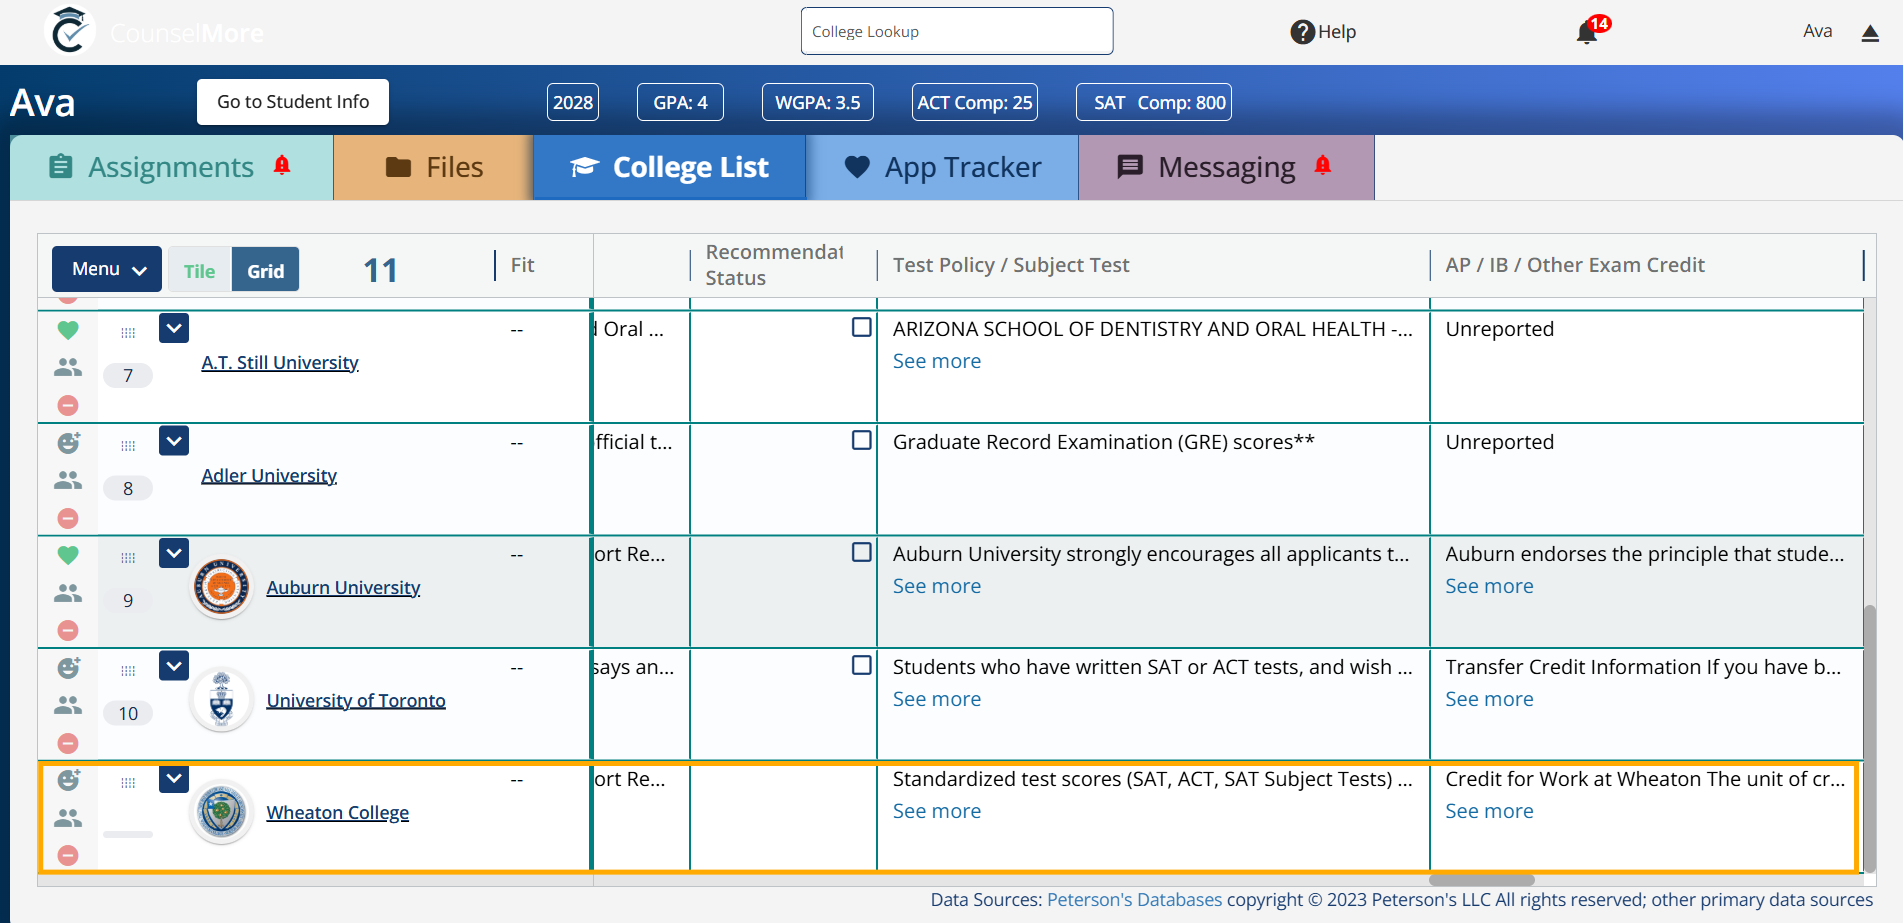Check the Recommendation Status box for Adler University
Image resolution: width=1903 pixels, height=923 pixels.
coord(861,440)
